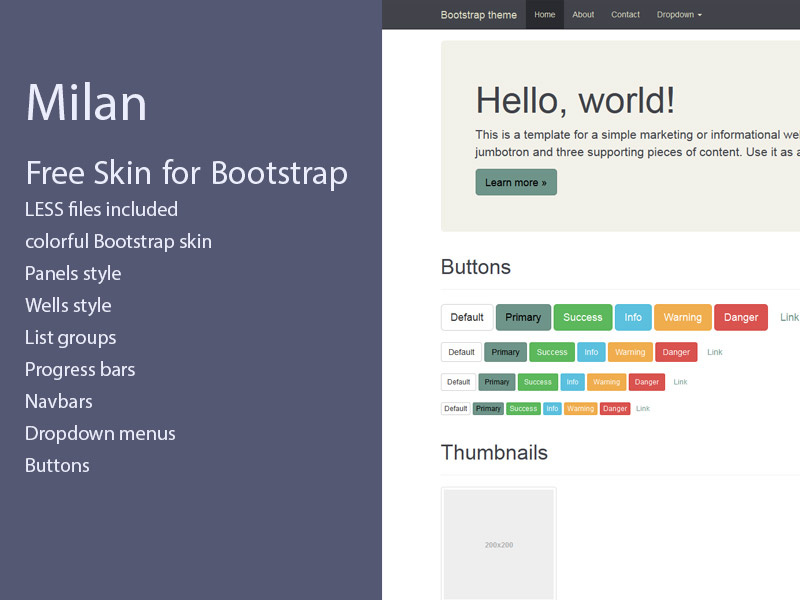Click the smallest Primary button
This screenshot has width=800, height=600.
point(488,409)
